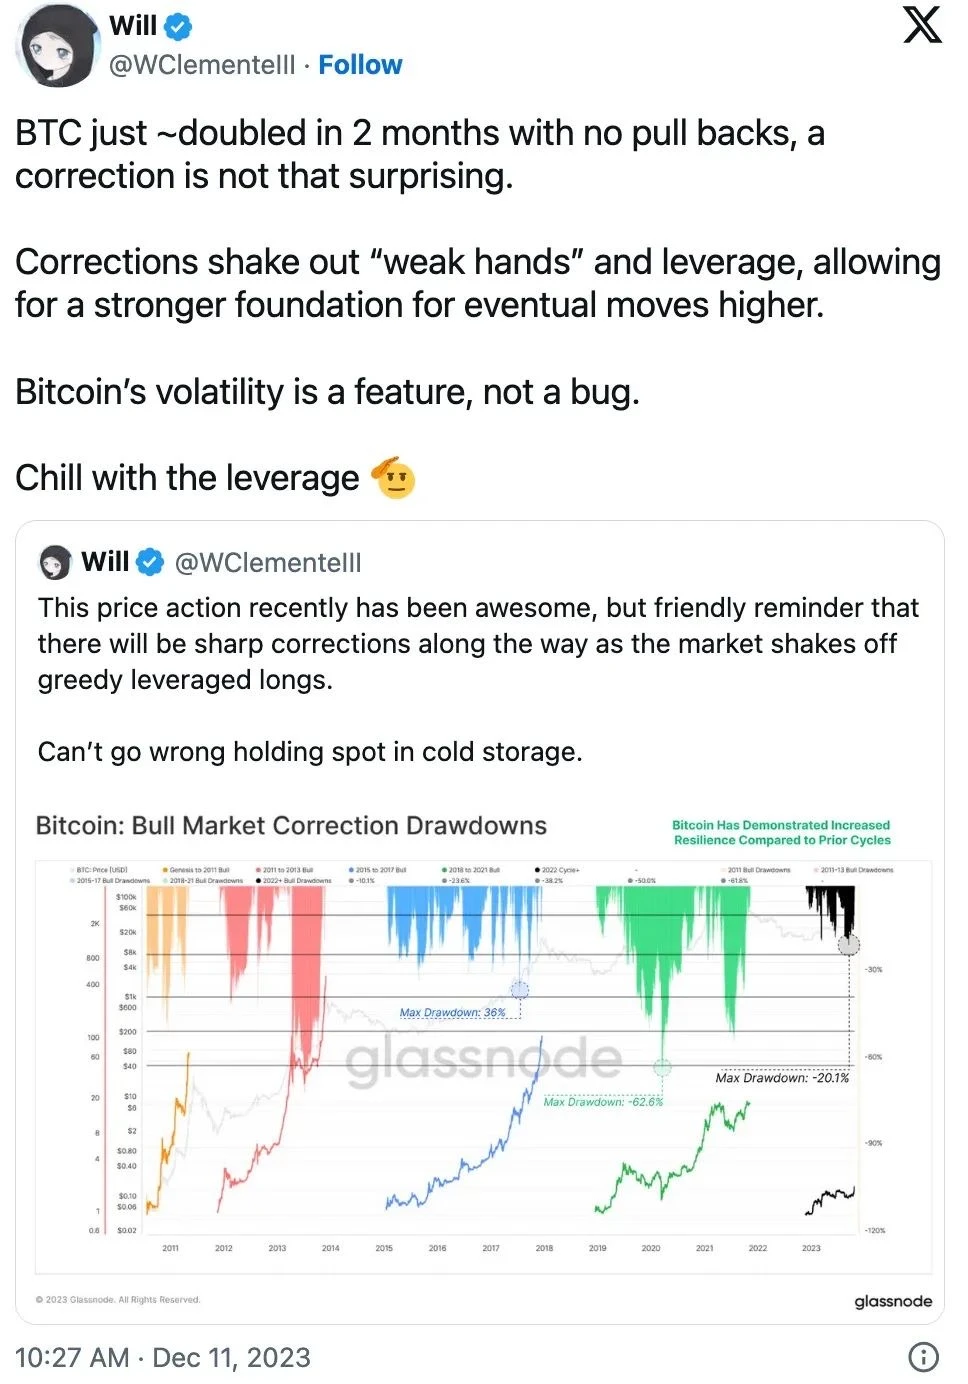968x1384 pixels.
Task: Click the @WClementeIII handle in the quoted tweet
Action: (268, 563)
